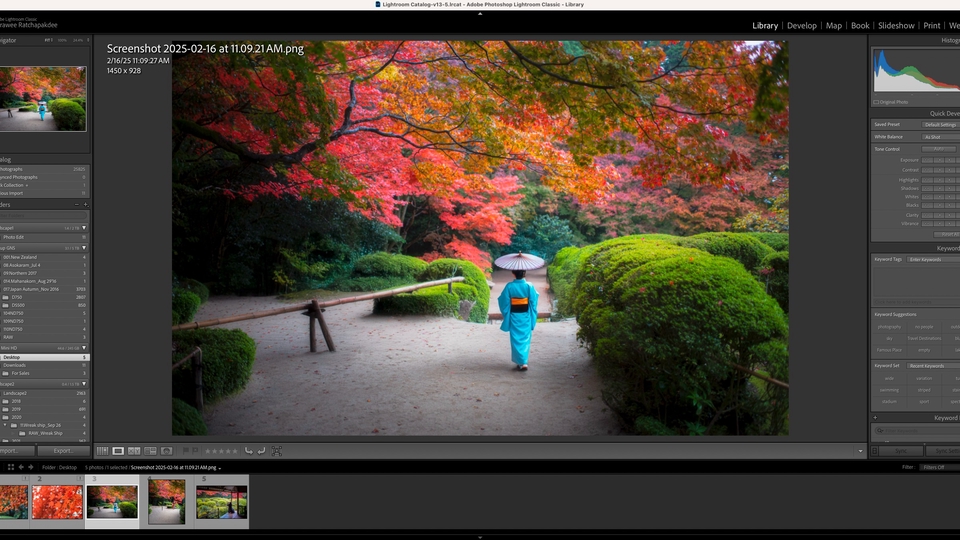Click the plus icon in Keyword List panel
Screen dimensions: 960x540
click(x=875, y=418)
